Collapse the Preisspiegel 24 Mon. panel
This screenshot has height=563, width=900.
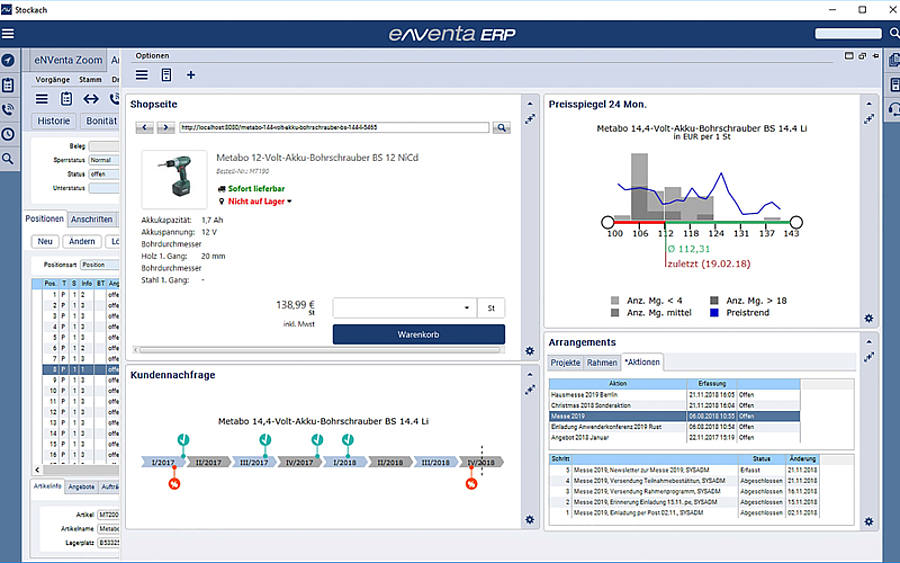pos(869,104)
